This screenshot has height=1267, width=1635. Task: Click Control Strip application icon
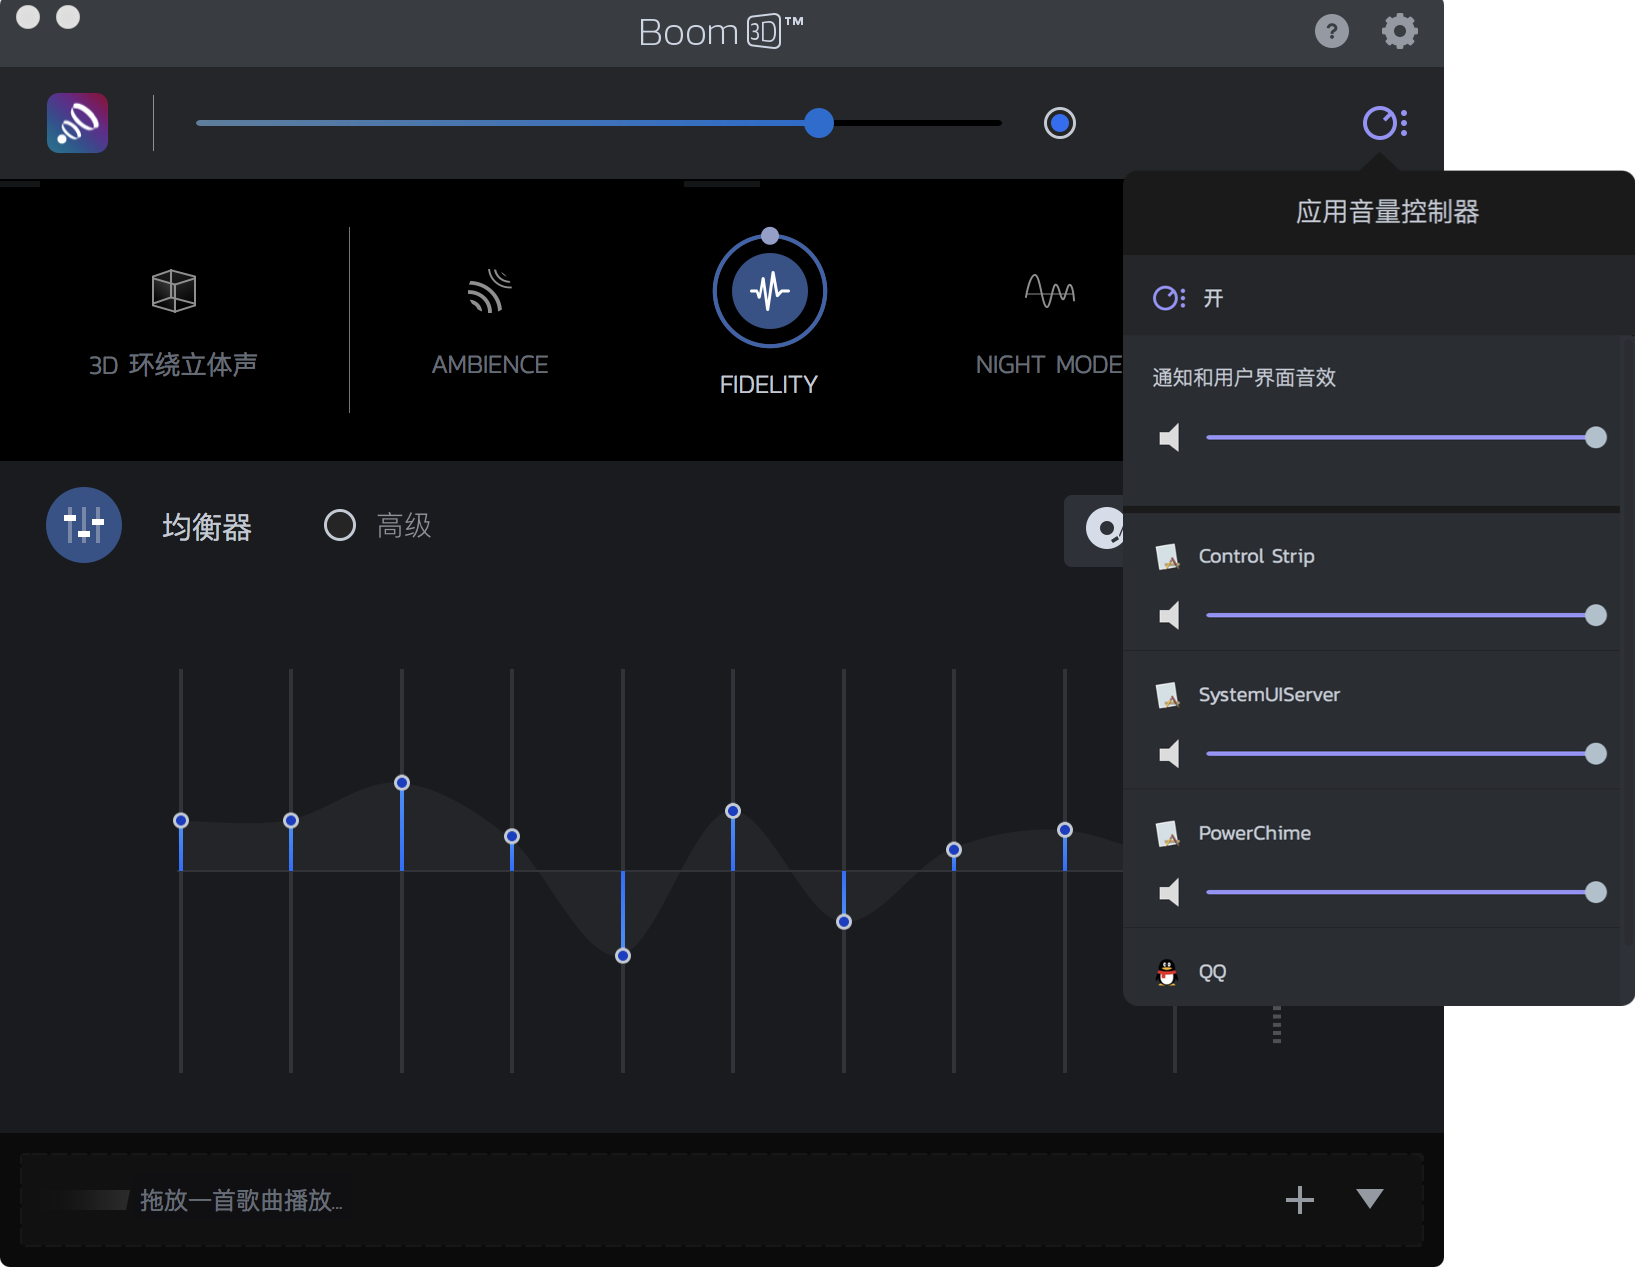pos(1167,557)
